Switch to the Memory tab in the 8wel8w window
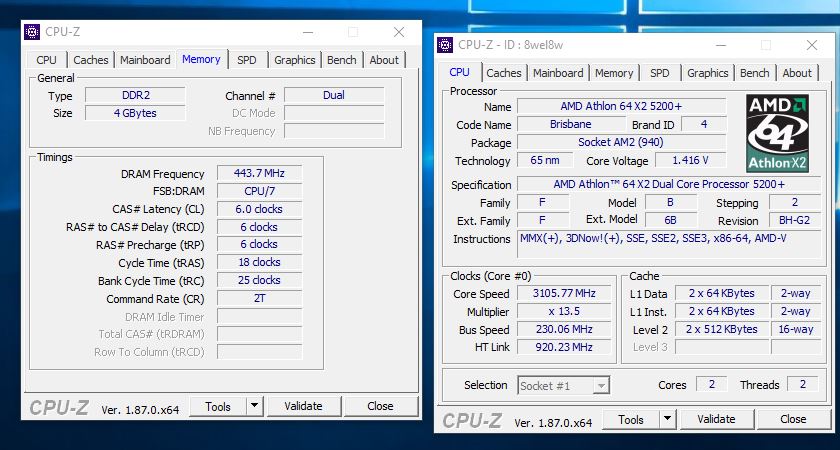 [x=614, y=73]
